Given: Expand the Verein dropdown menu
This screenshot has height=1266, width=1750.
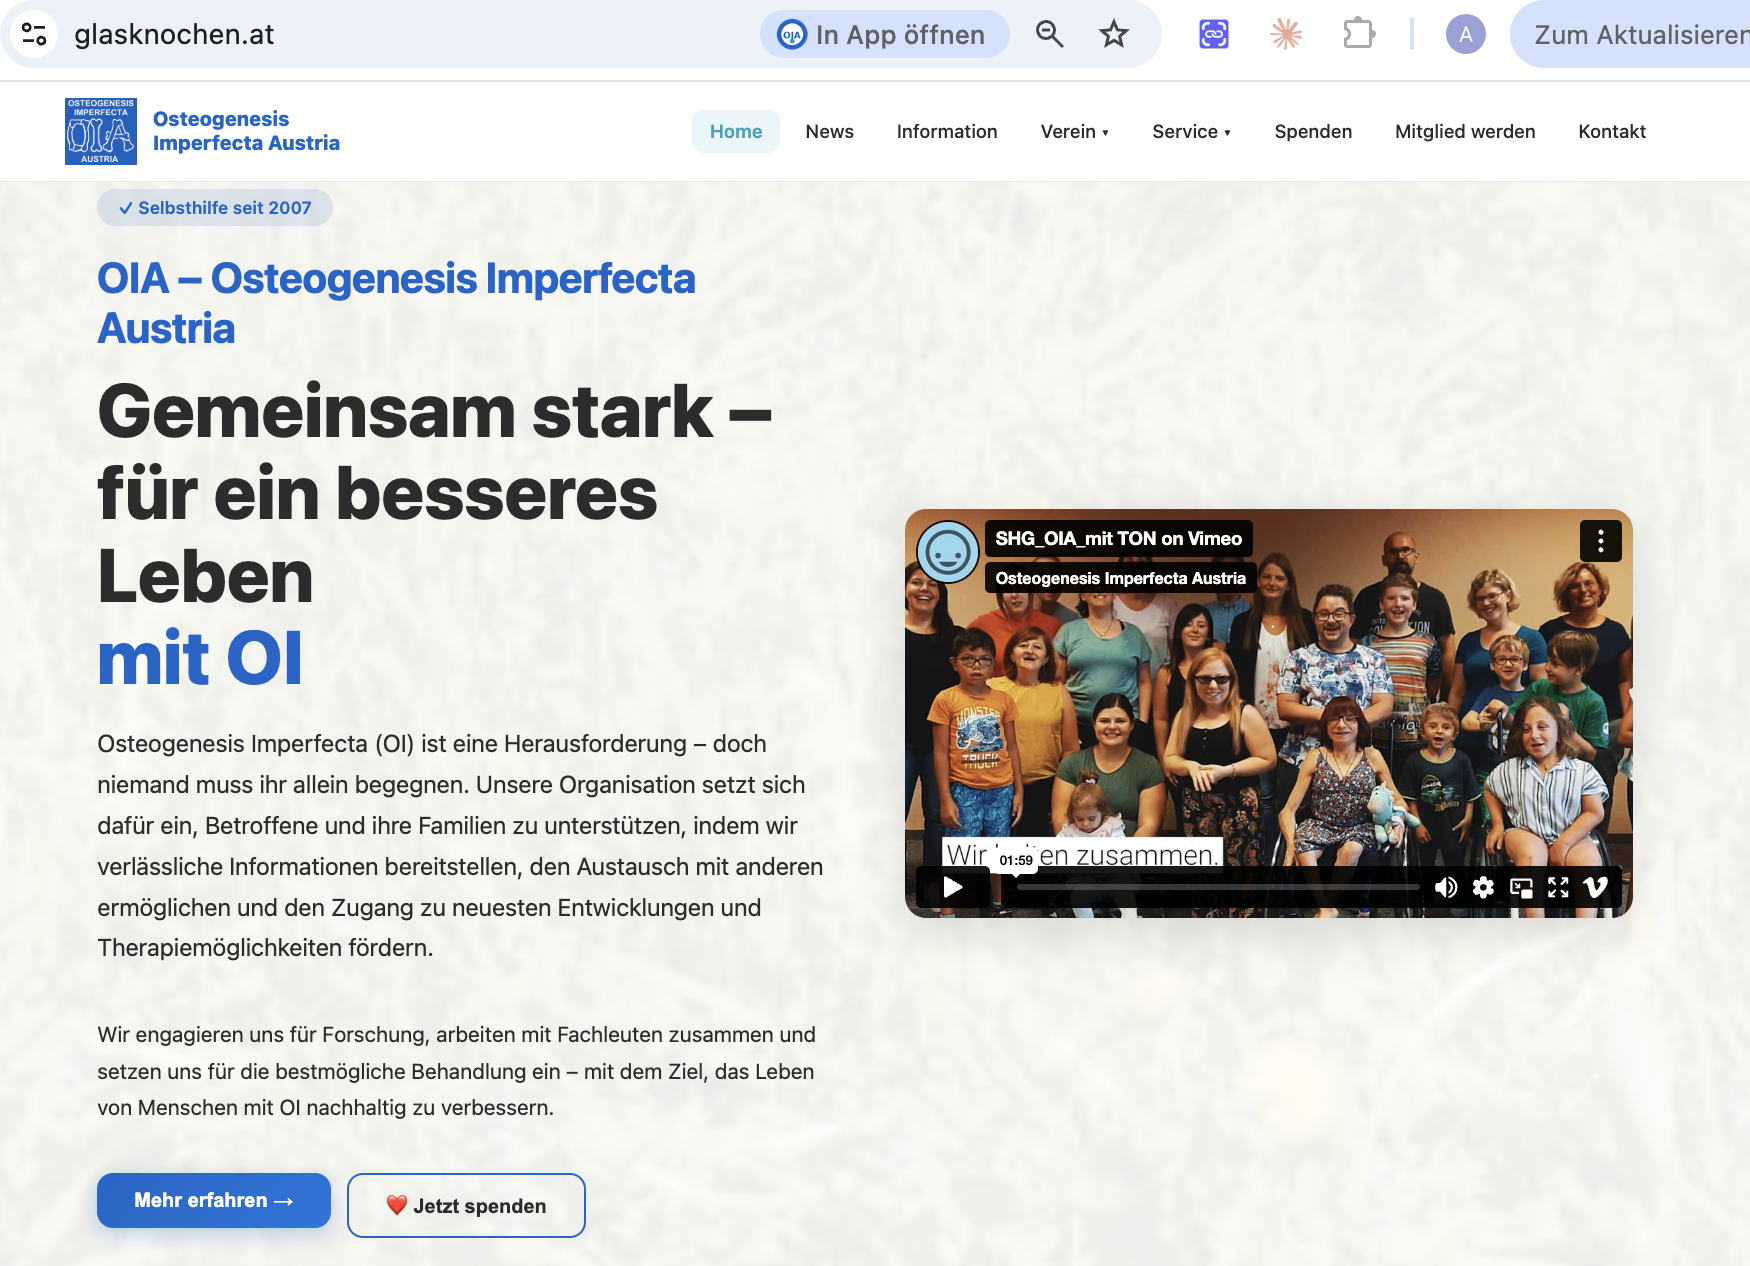Looking at the screenshot, I should pyautogui.click(x=1074, y=131).
